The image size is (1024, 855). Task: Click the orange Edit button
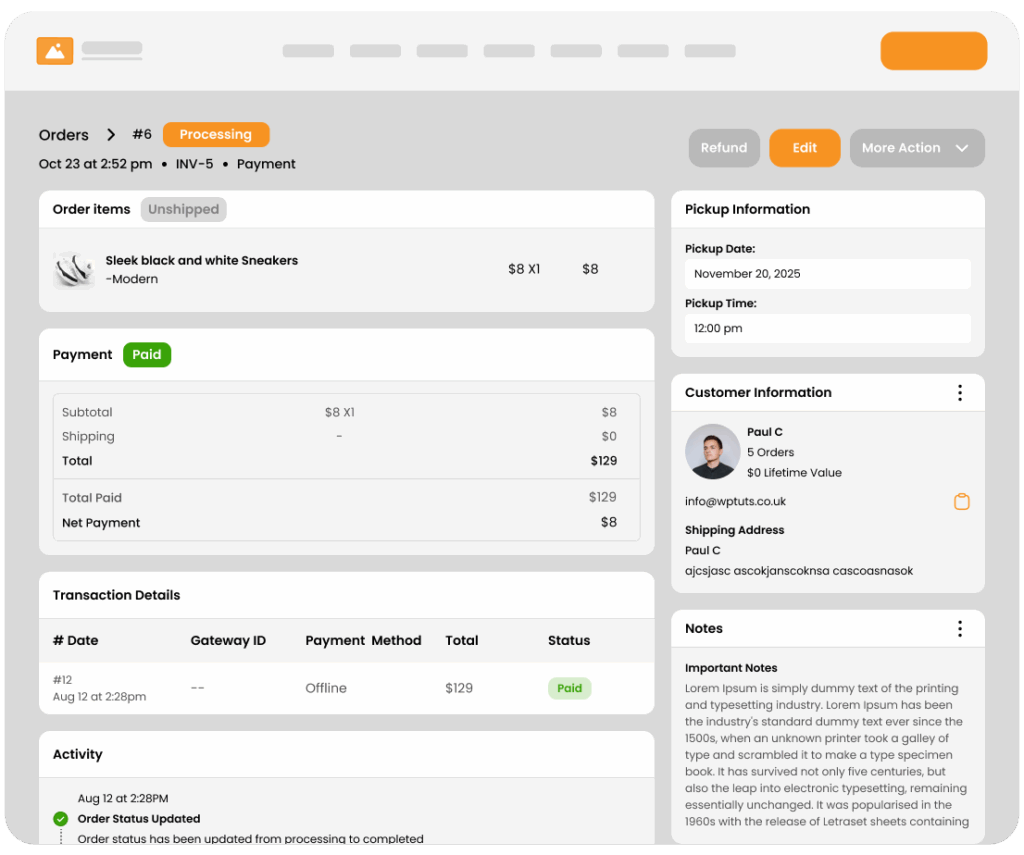804,148
